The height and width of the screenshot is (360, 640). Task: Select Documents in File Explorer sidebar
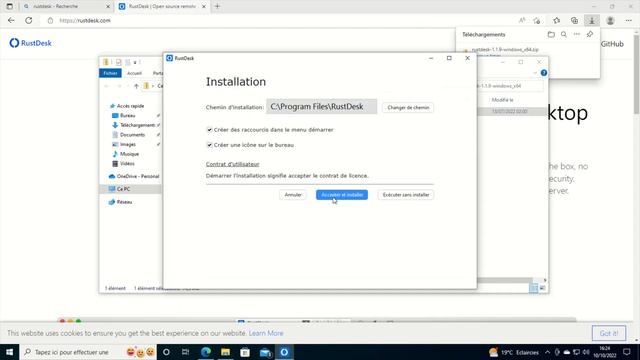[x=132, y=135]
